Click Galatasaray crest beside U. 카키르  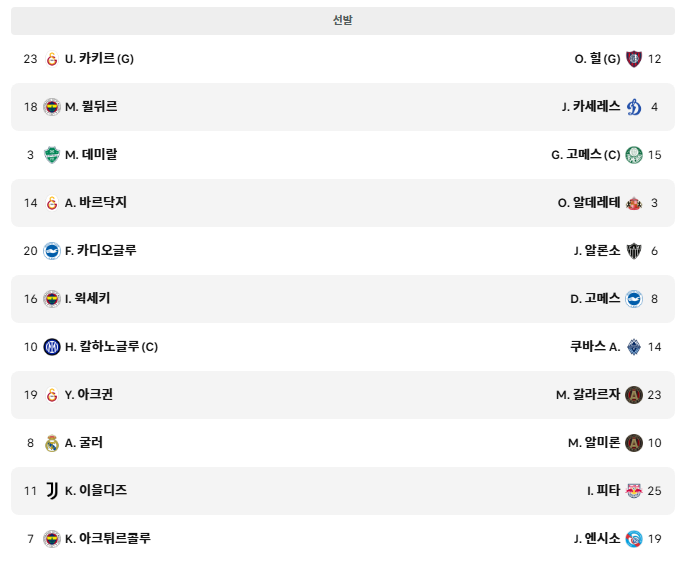[52, 59]
